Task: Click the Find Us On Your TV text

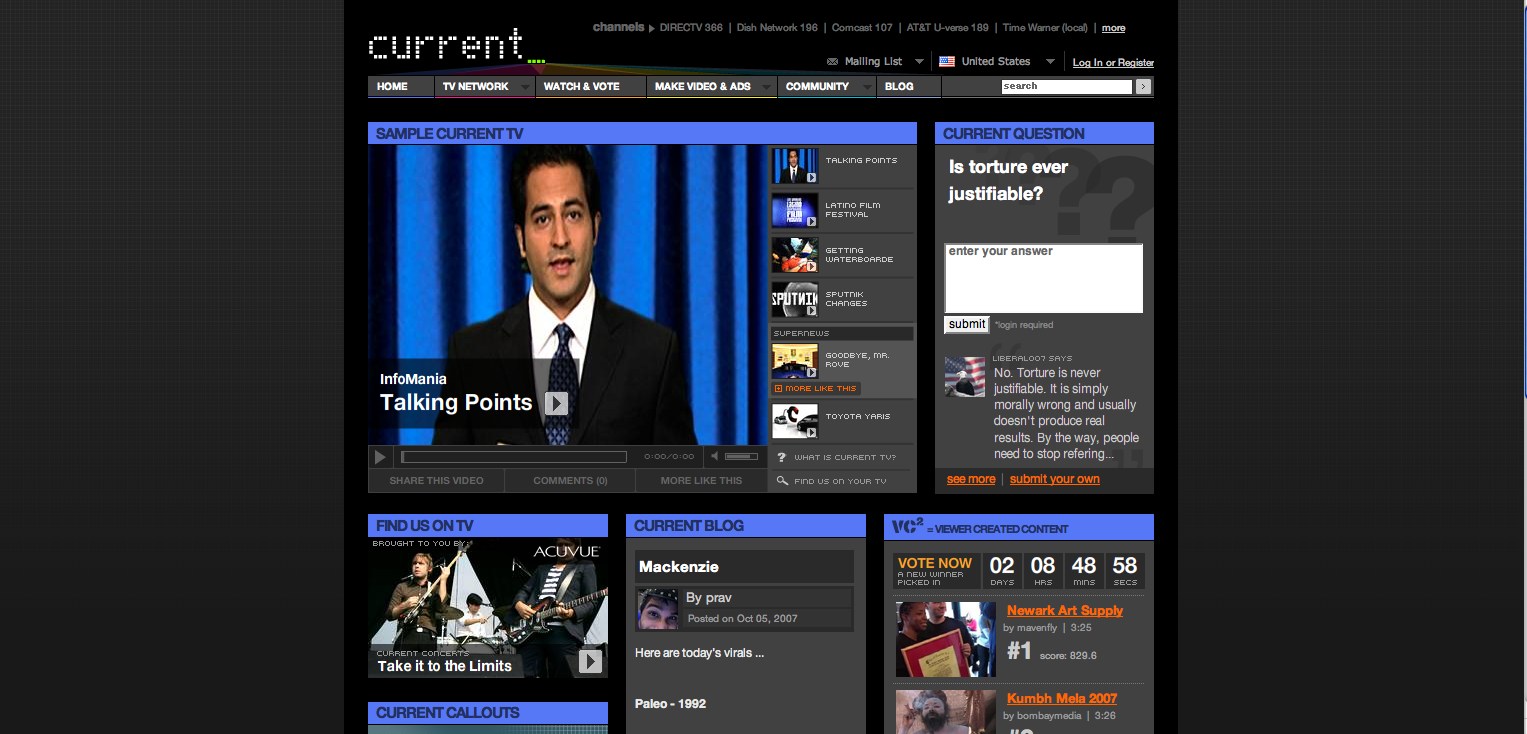Action: click(840, 482)
